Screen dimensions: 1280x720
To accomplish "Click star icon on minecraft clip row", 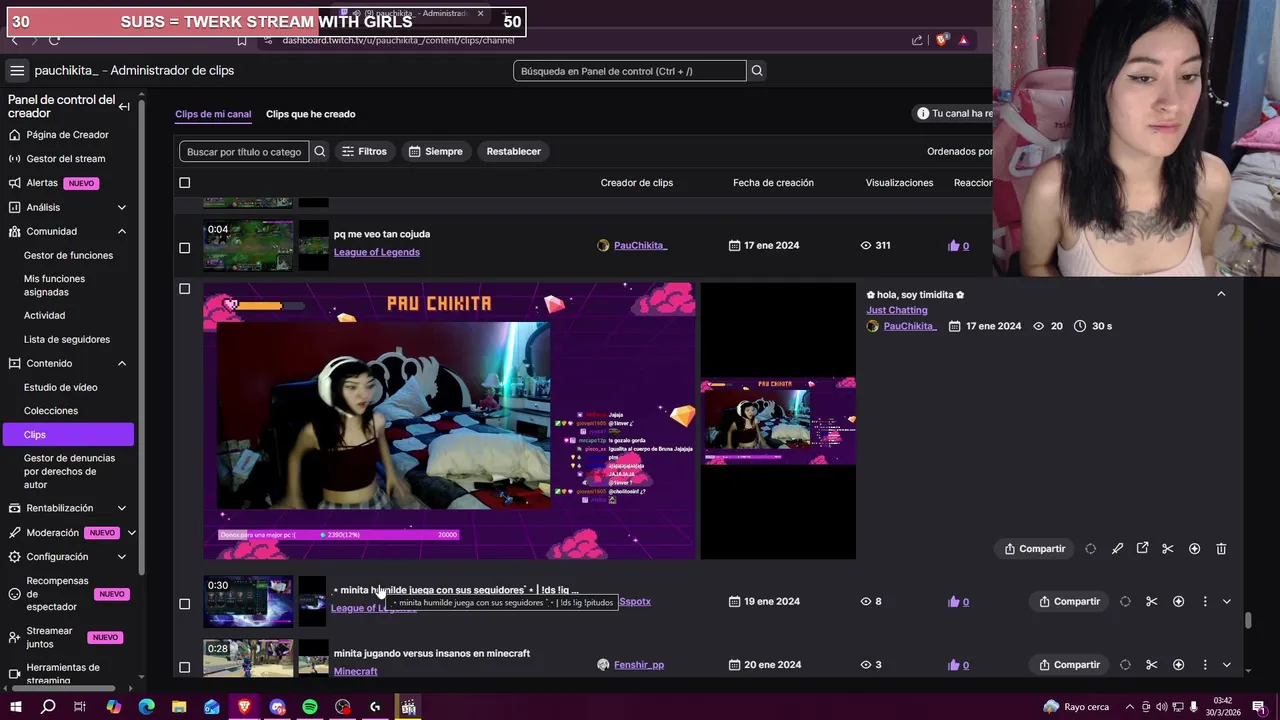I will [1178, 665].
